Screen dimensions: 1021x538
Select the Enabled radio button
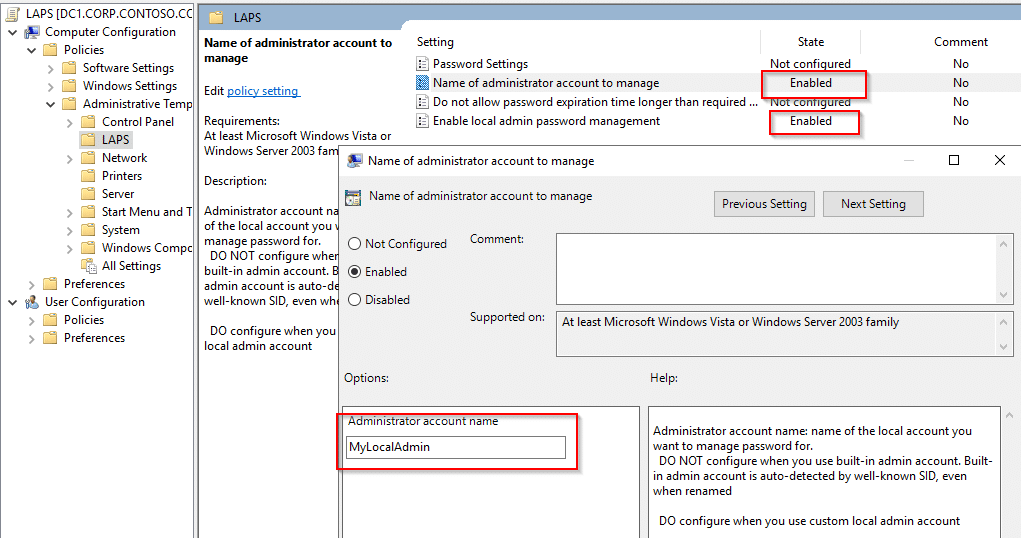[354, 272]
